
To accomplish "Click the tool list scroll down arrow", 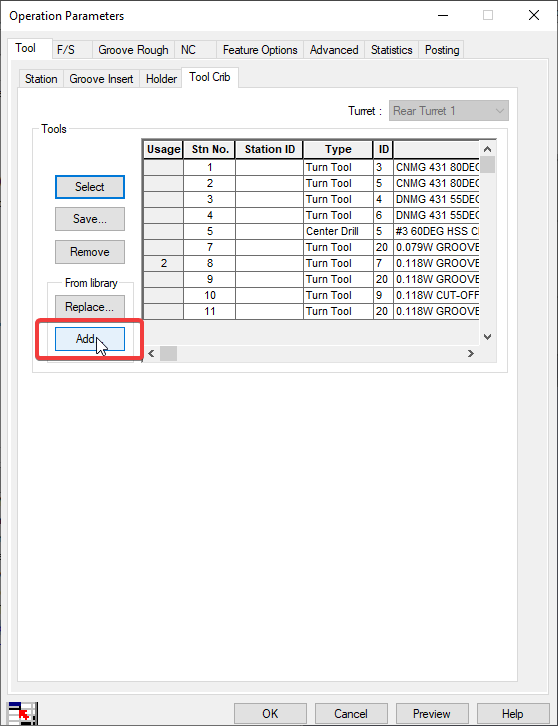I will [x=487, y=337].
